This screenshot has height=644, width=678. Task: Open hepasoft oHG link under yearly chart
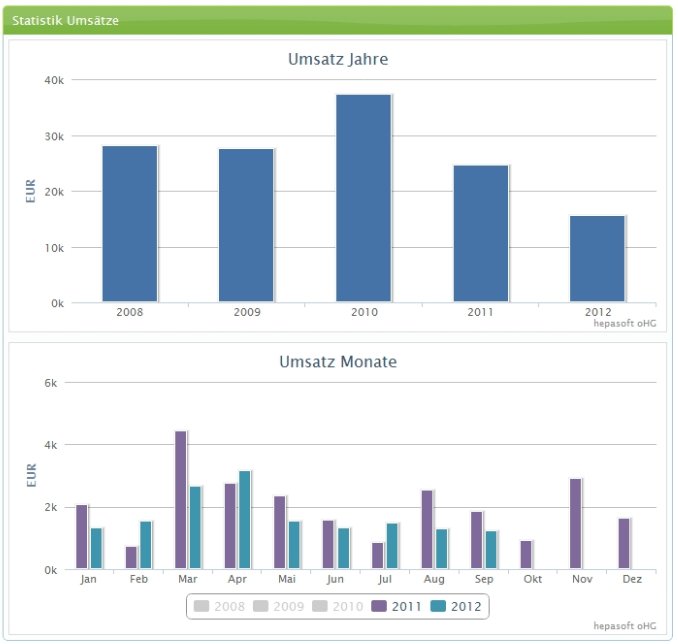pos(625,323)
